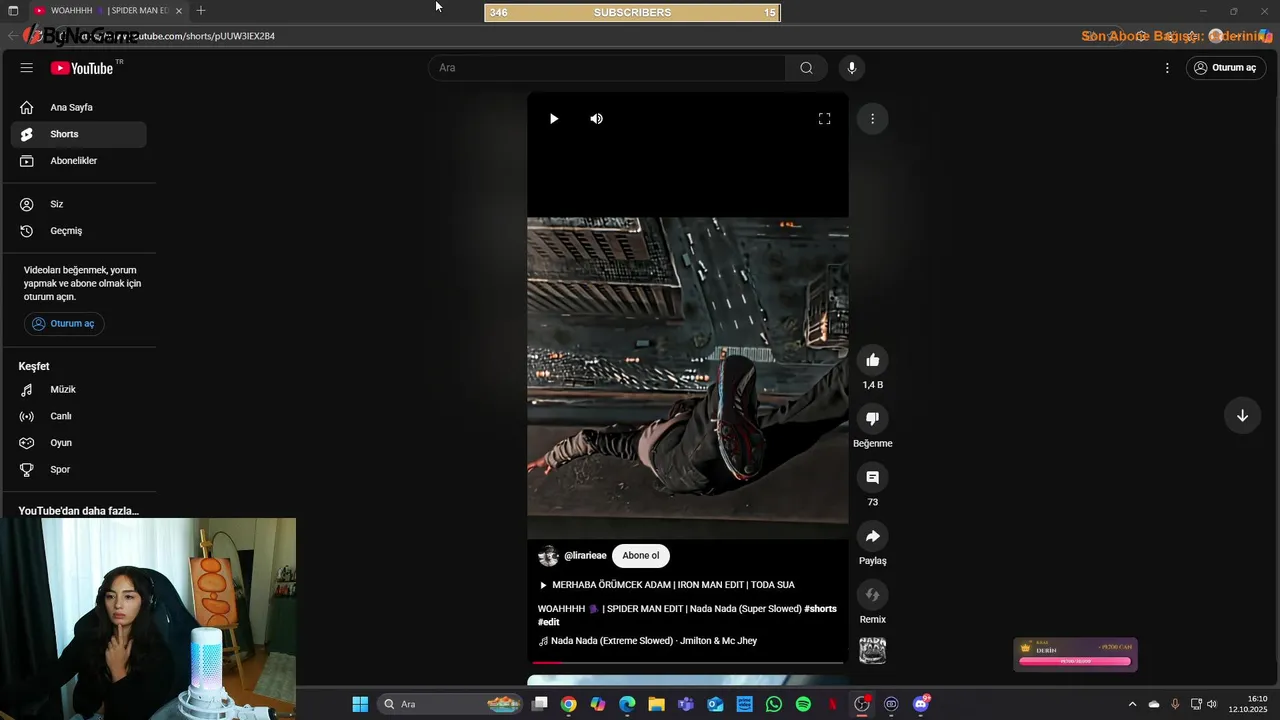Click the tray microphone indicator

(x=1175, y=704)
